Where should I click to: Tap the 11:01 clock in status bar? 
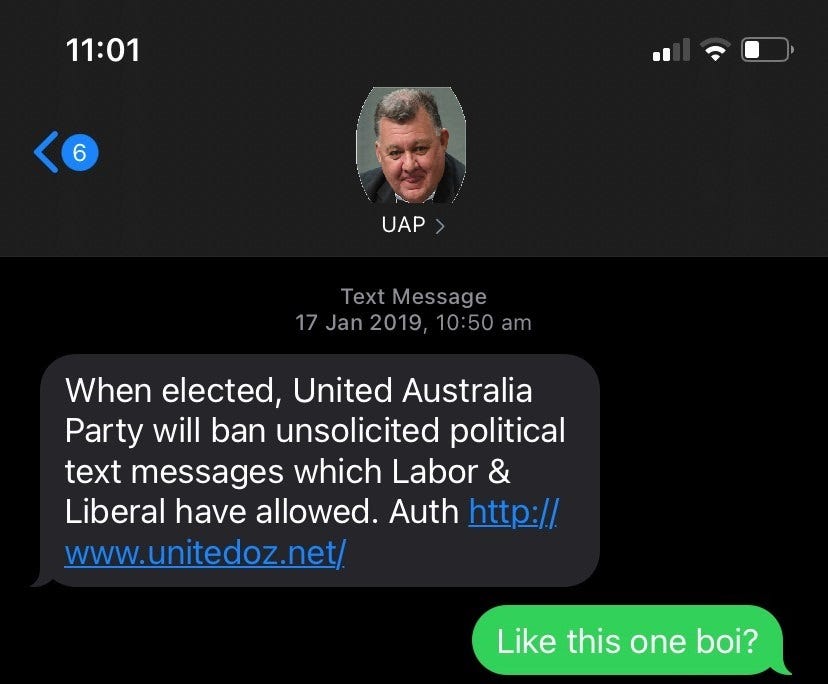pos(103,50)
